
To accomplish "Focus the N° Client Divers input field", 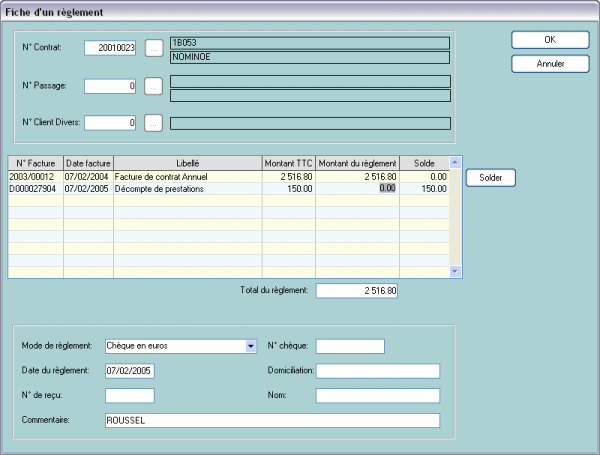I will [x=110, y=123].
